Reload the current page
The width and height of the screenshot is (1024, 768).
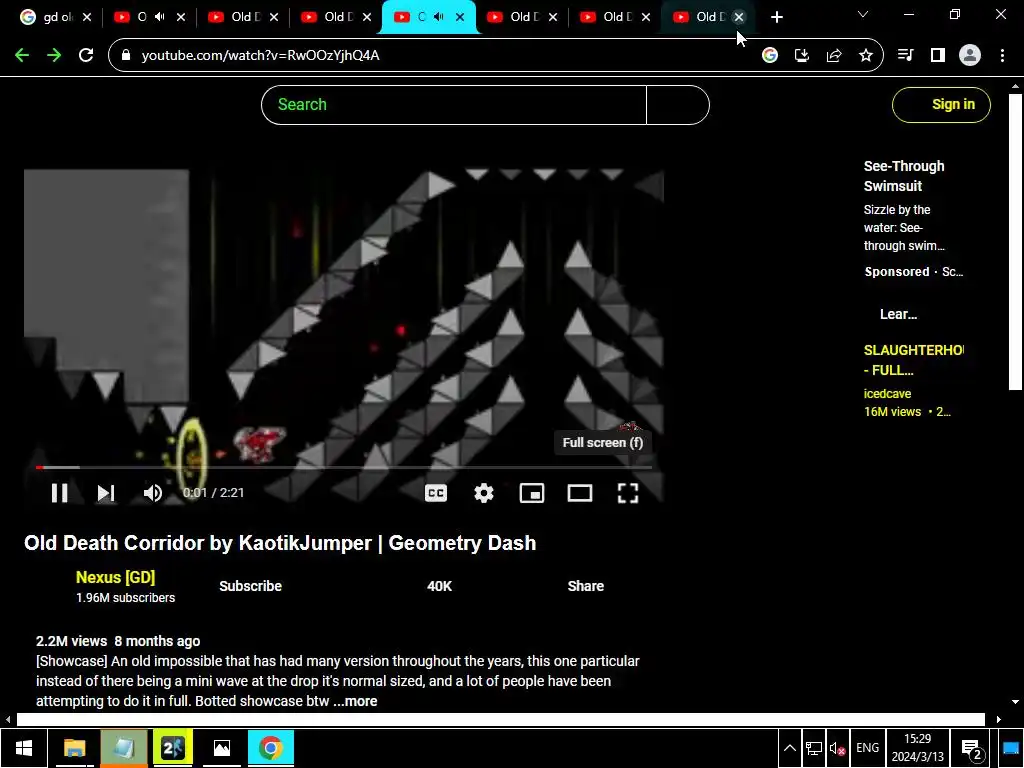[x=86, y=56]
